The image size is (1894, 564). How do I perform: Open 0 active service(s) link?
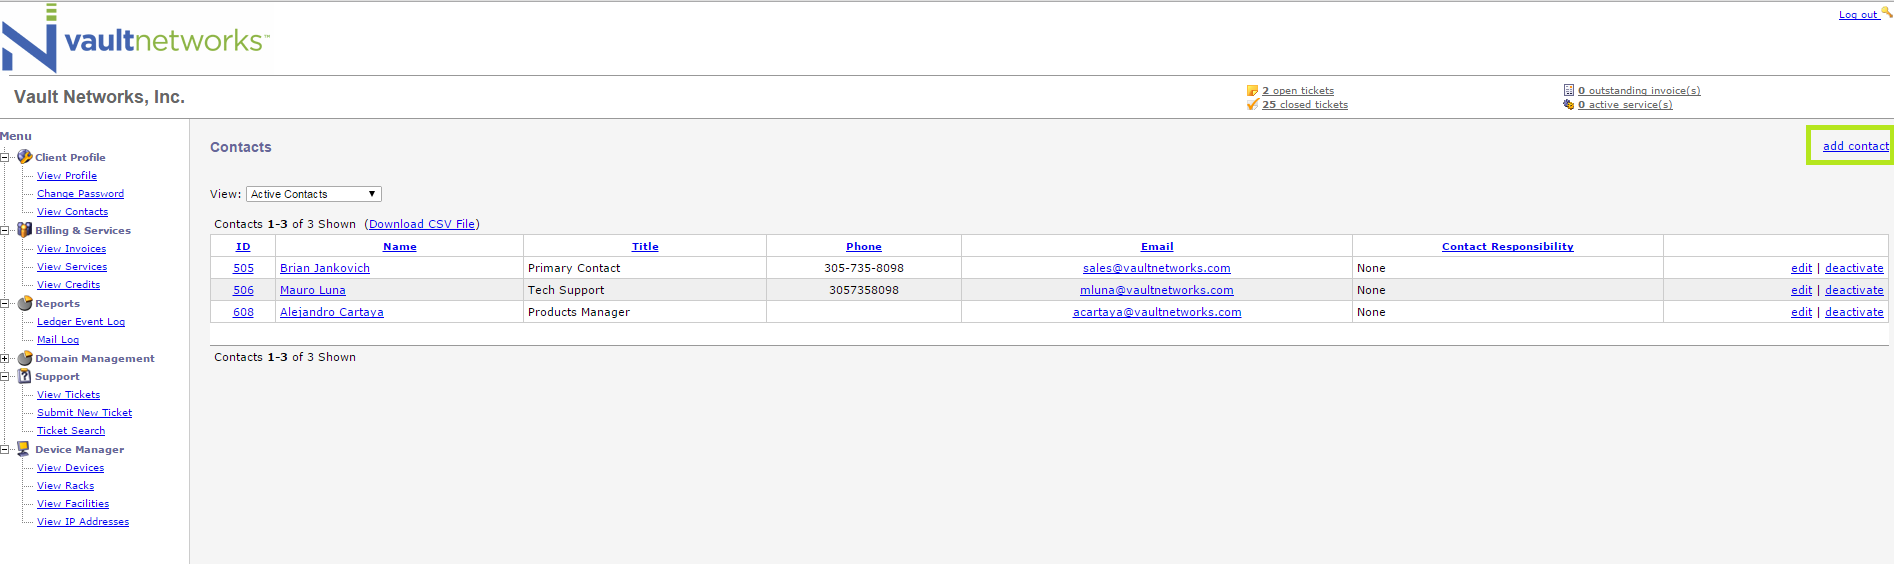coord(1625,105)
